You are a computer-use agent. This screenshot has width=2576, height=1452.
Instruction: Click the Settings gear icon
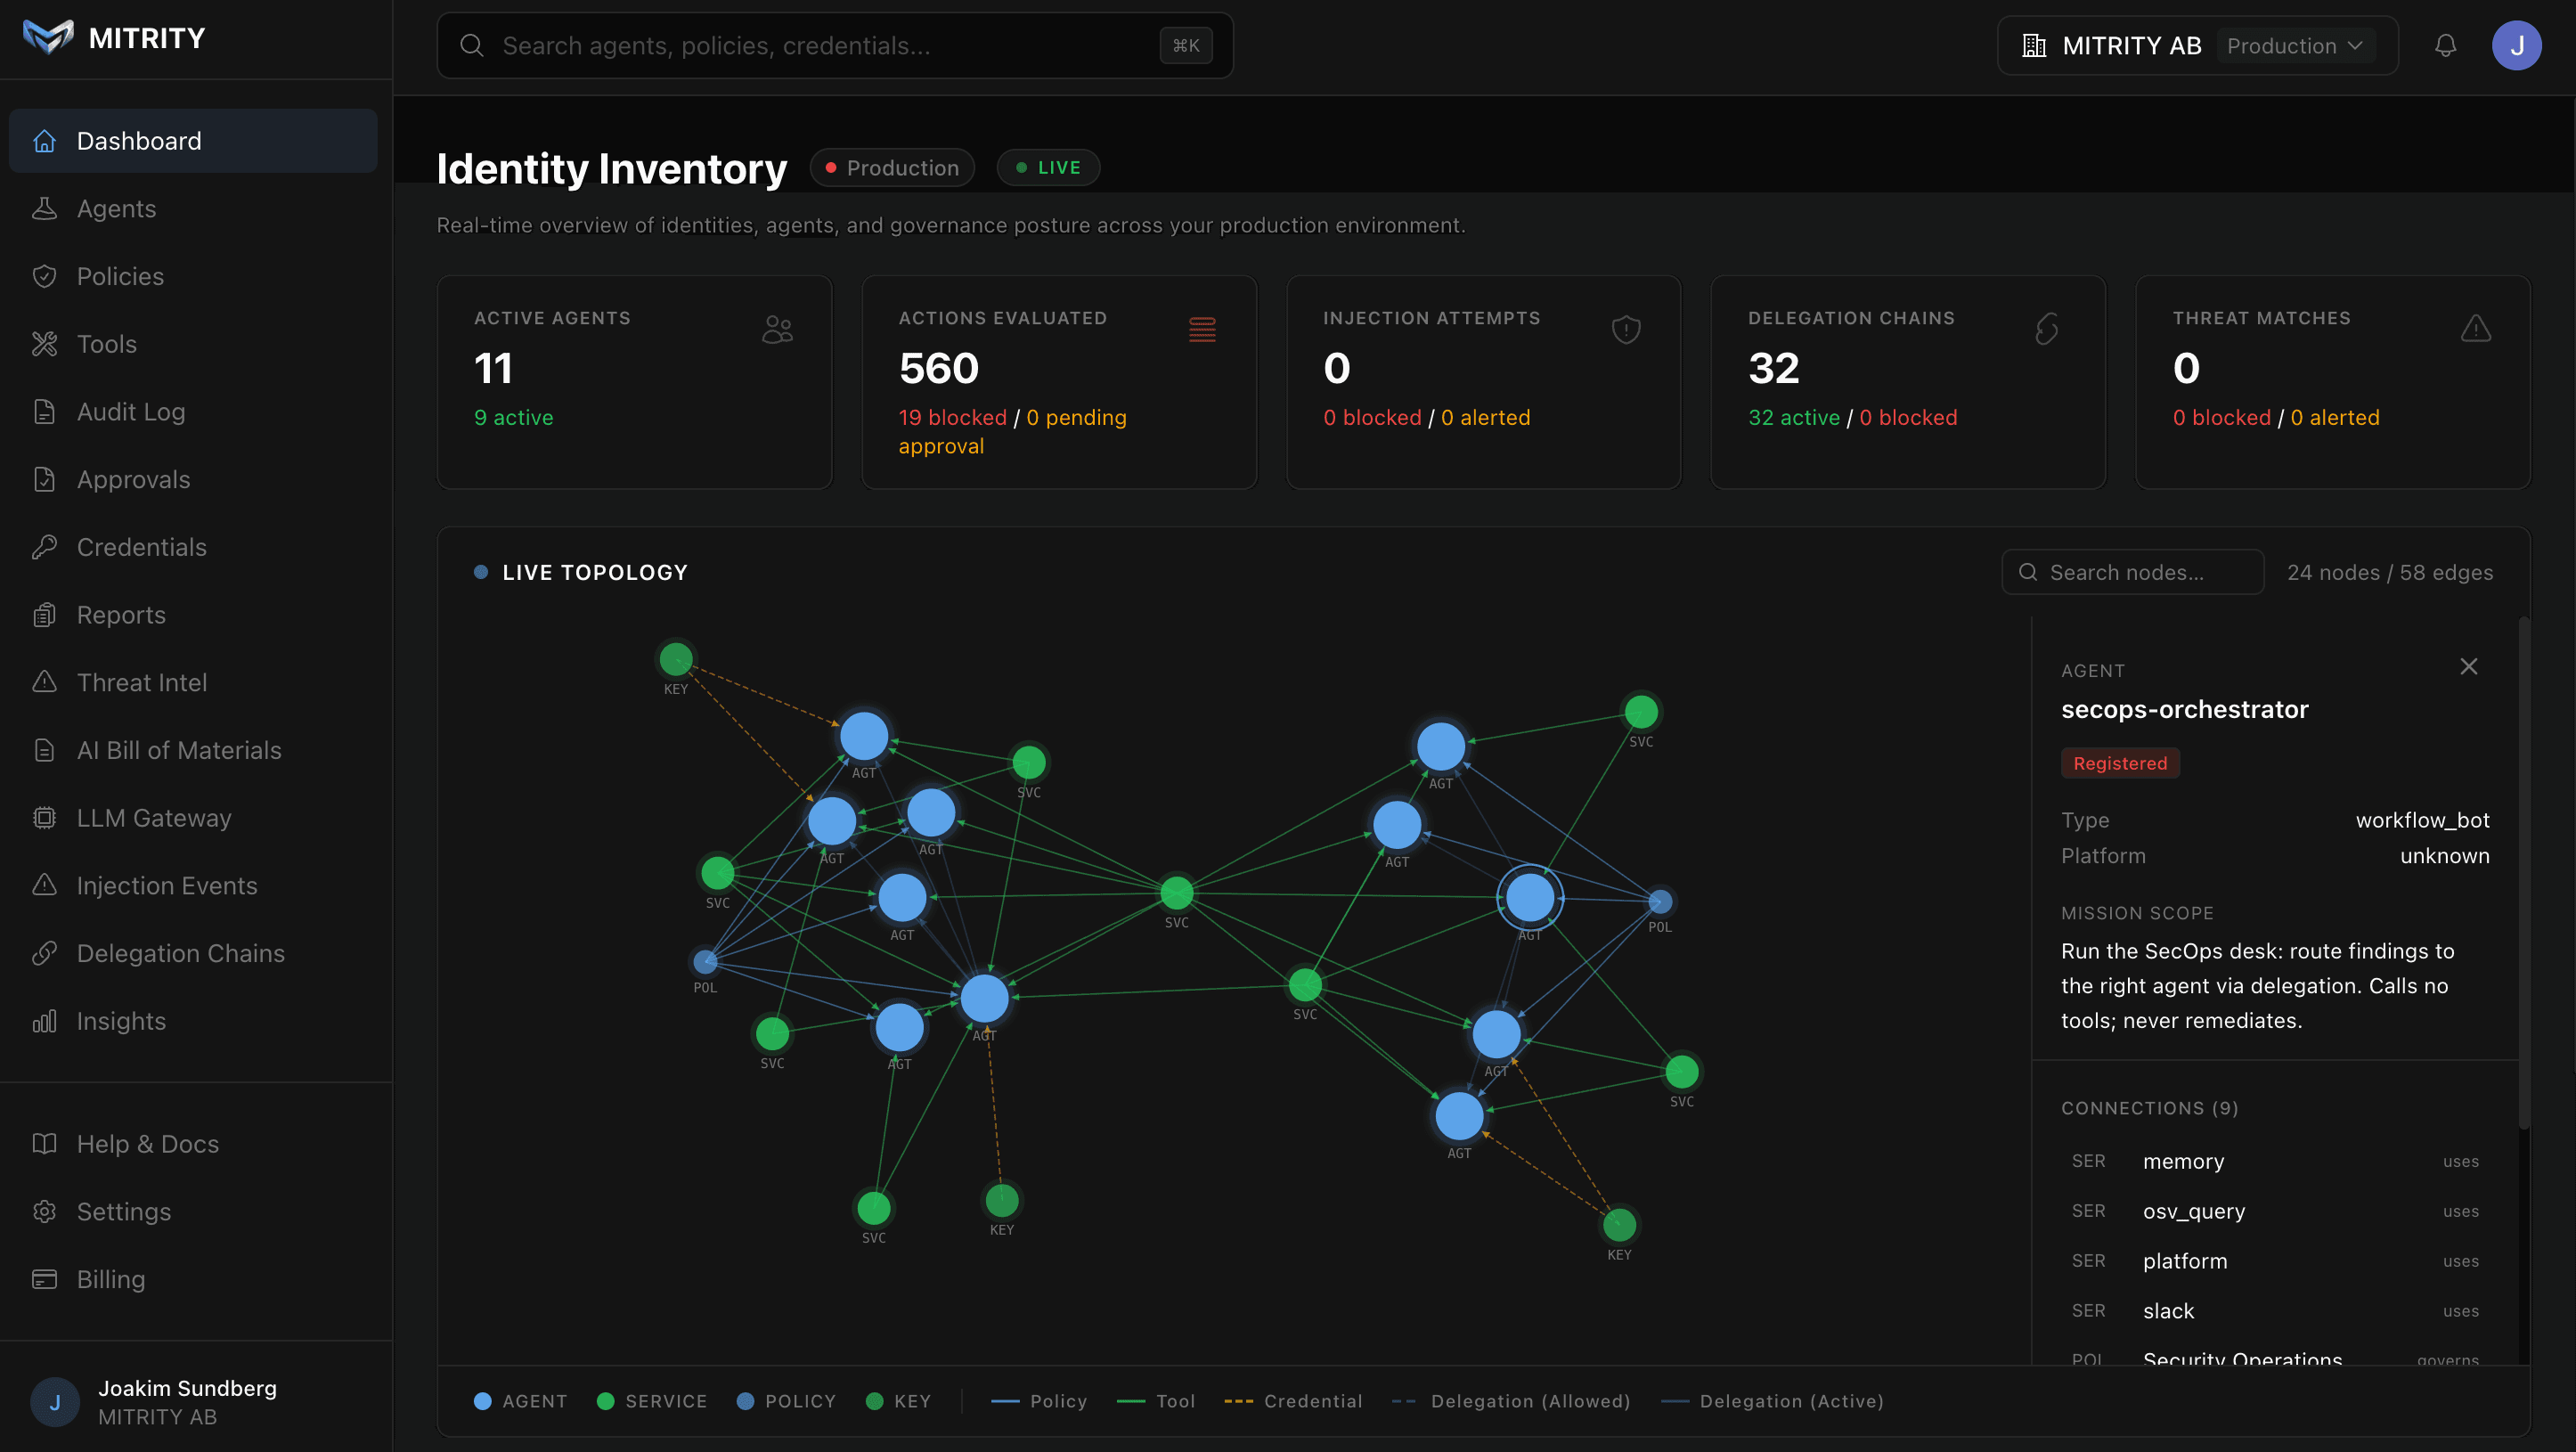click(44, 1212)
